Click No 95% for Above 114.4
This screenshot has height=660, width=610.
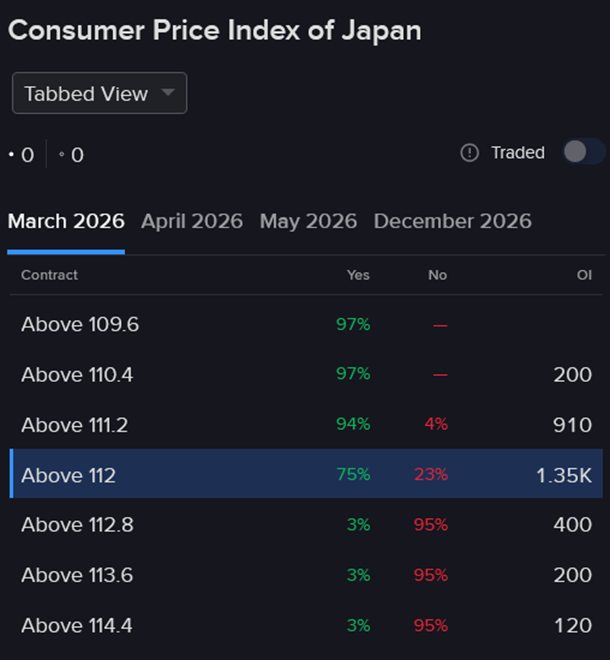(x=432, y=625)
